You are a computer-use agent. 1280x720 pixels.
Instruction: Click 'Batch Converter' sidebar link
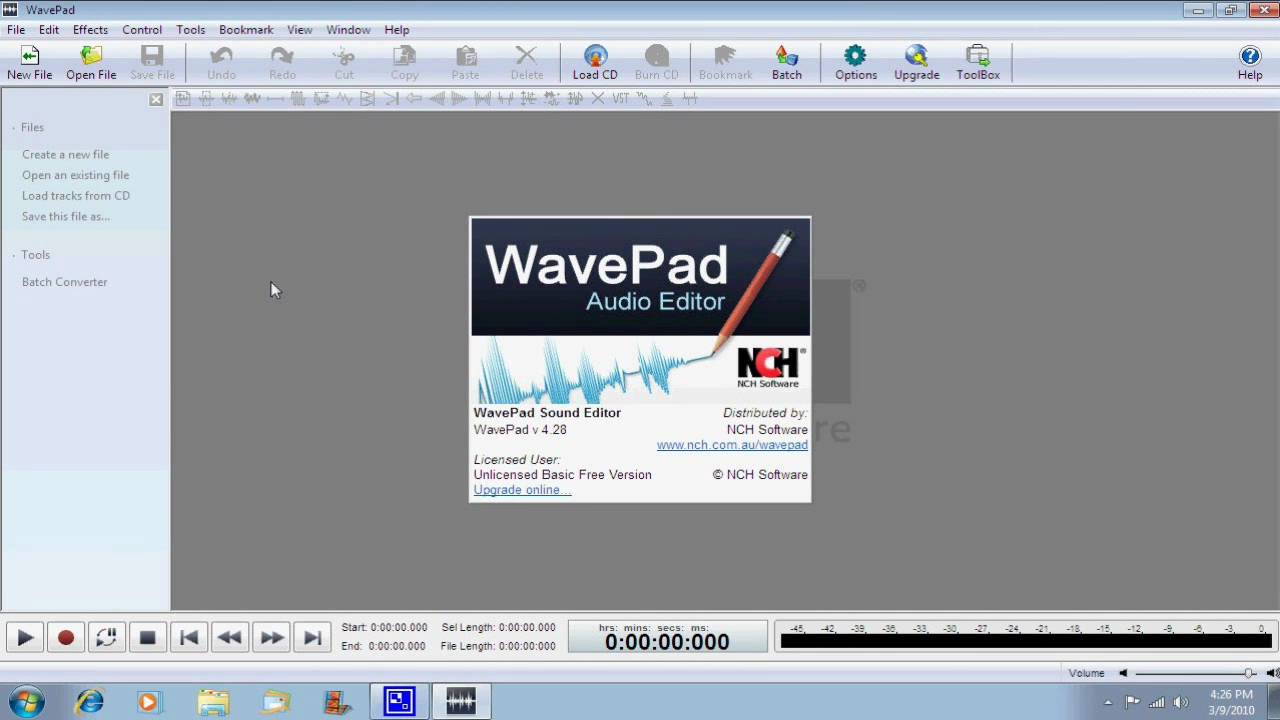(65, 282)
